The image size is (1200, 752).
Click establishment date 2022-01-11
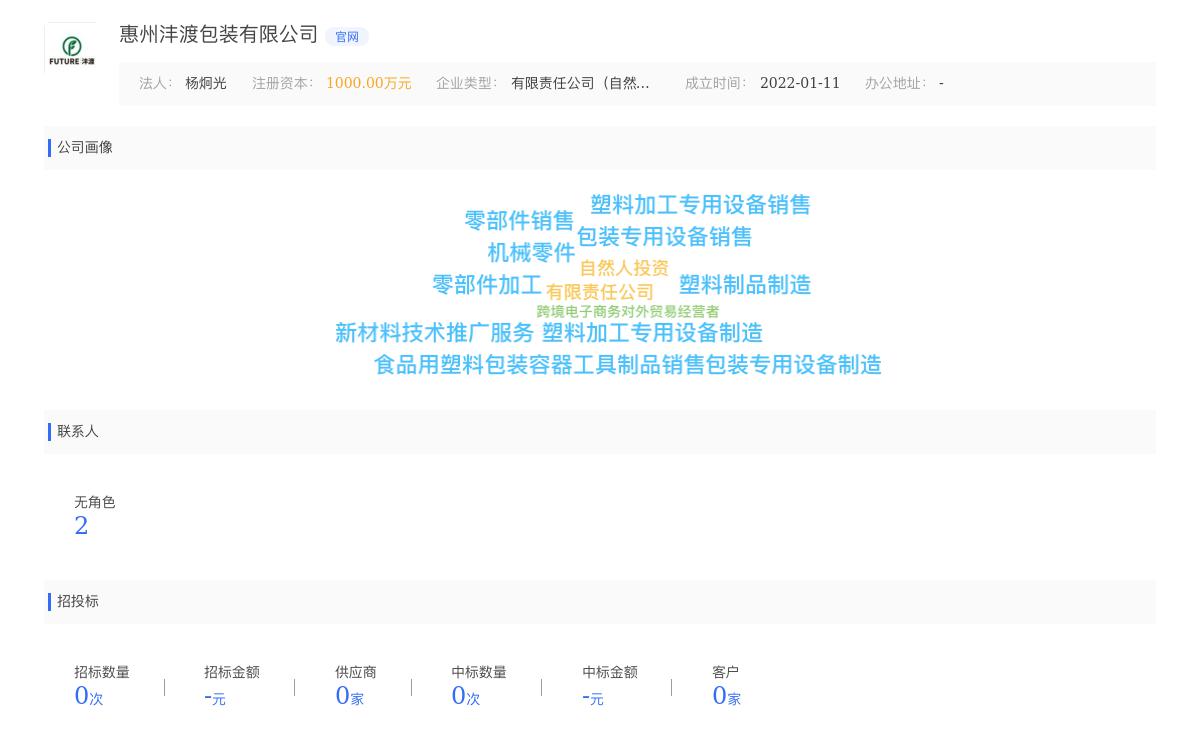800,84
